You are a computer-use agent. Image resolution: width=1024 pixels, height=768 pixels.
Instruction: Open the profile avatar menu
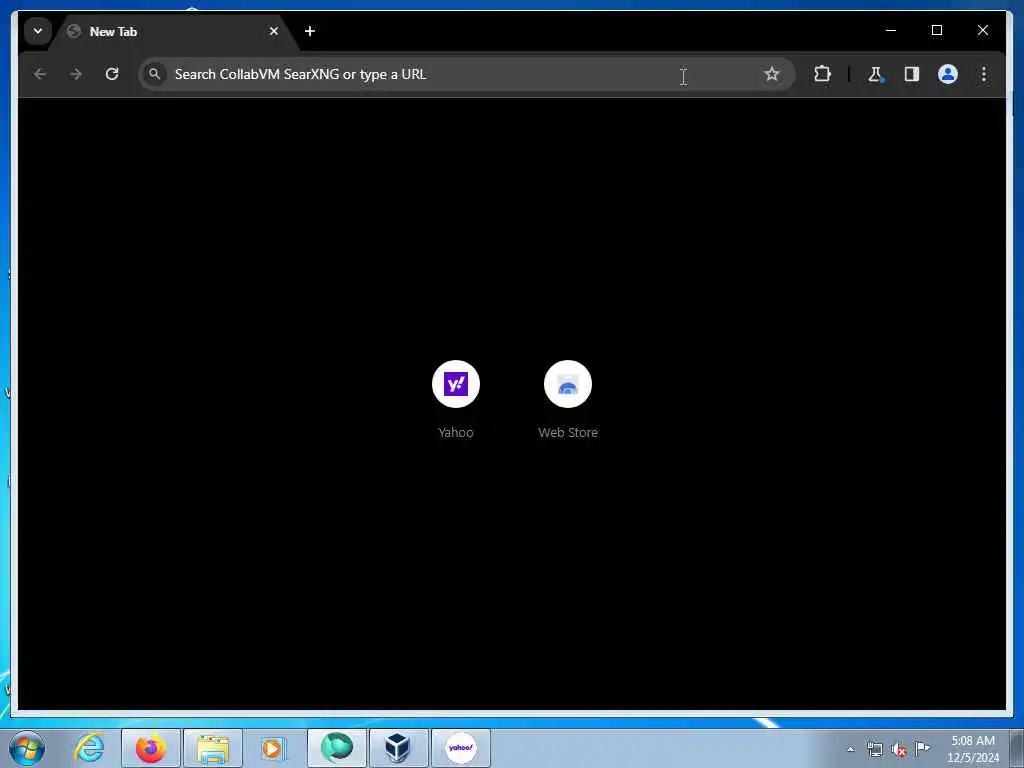tap(948, 74)
